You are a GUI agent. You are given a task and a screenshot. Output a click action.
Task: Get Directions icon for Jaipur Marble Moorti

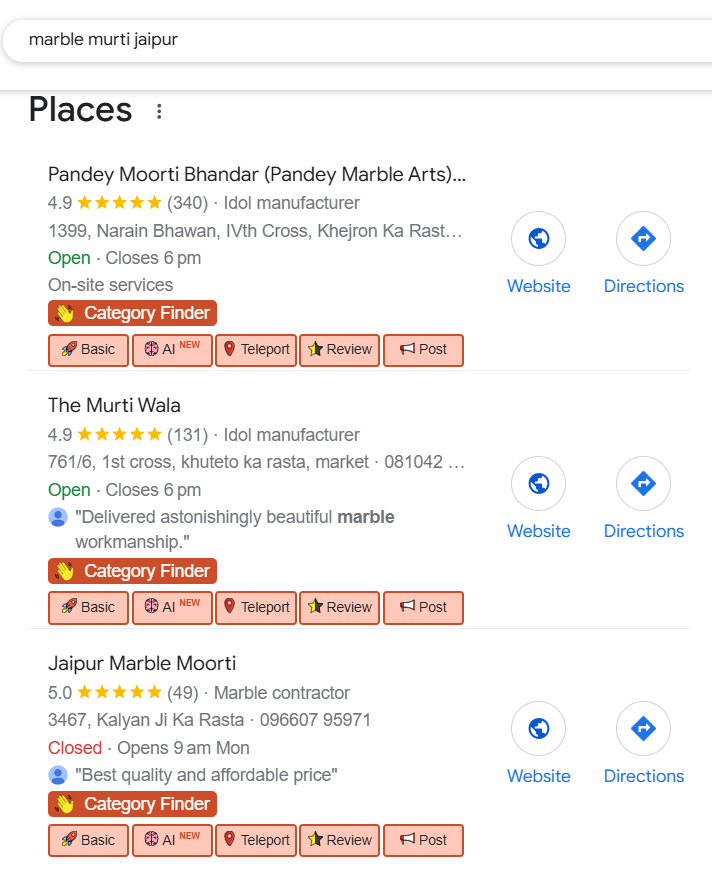coord(643,729)
